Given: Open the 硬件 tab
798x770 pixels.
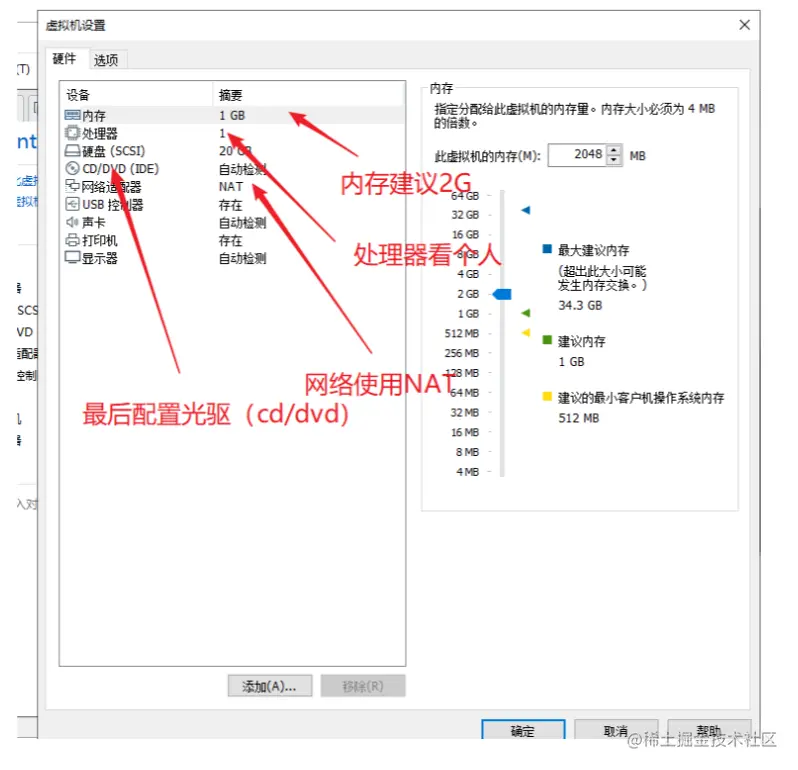Looking at the screenshot, I should coord(64,59).
